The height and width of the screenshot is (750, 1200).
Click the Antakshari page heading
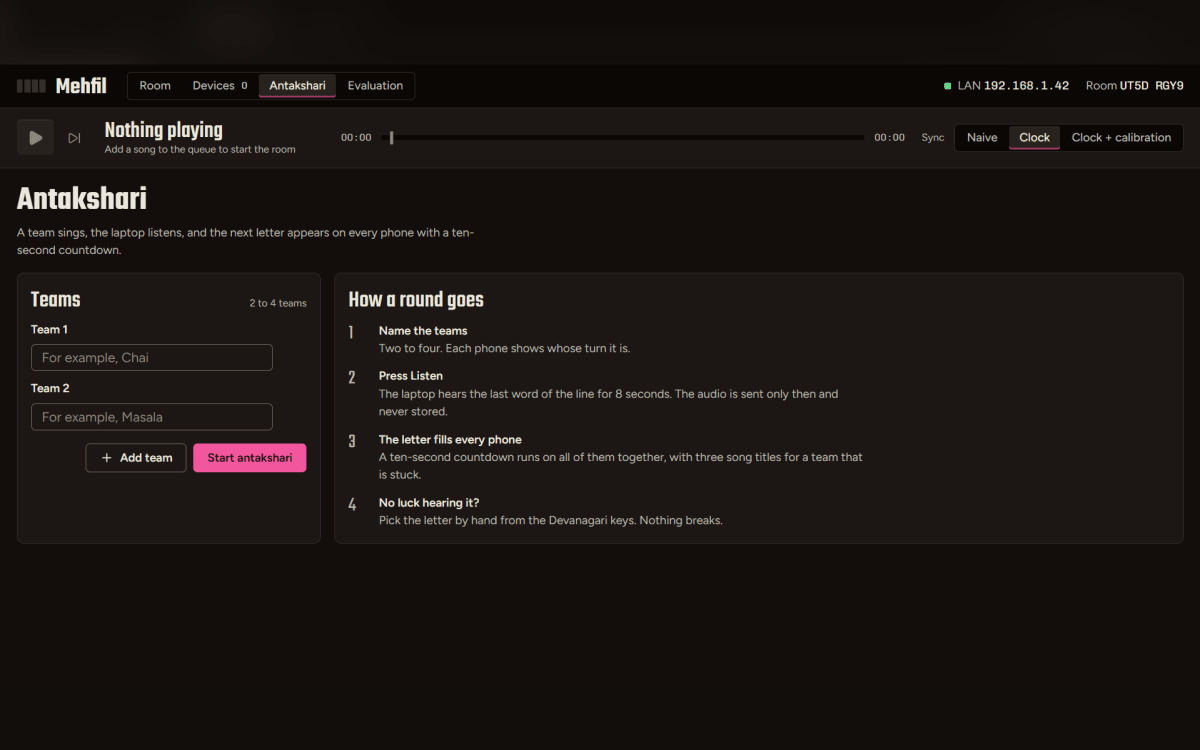(x=82, y=199)
